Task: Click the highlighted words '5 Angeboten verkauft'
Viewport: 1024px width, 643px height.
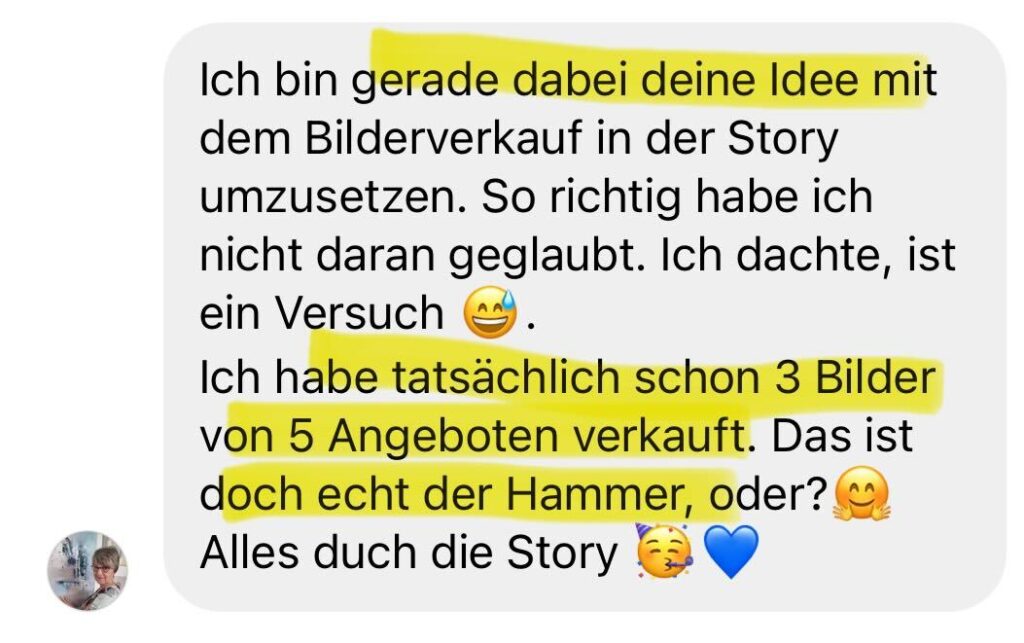Action: tap(516, 436)
